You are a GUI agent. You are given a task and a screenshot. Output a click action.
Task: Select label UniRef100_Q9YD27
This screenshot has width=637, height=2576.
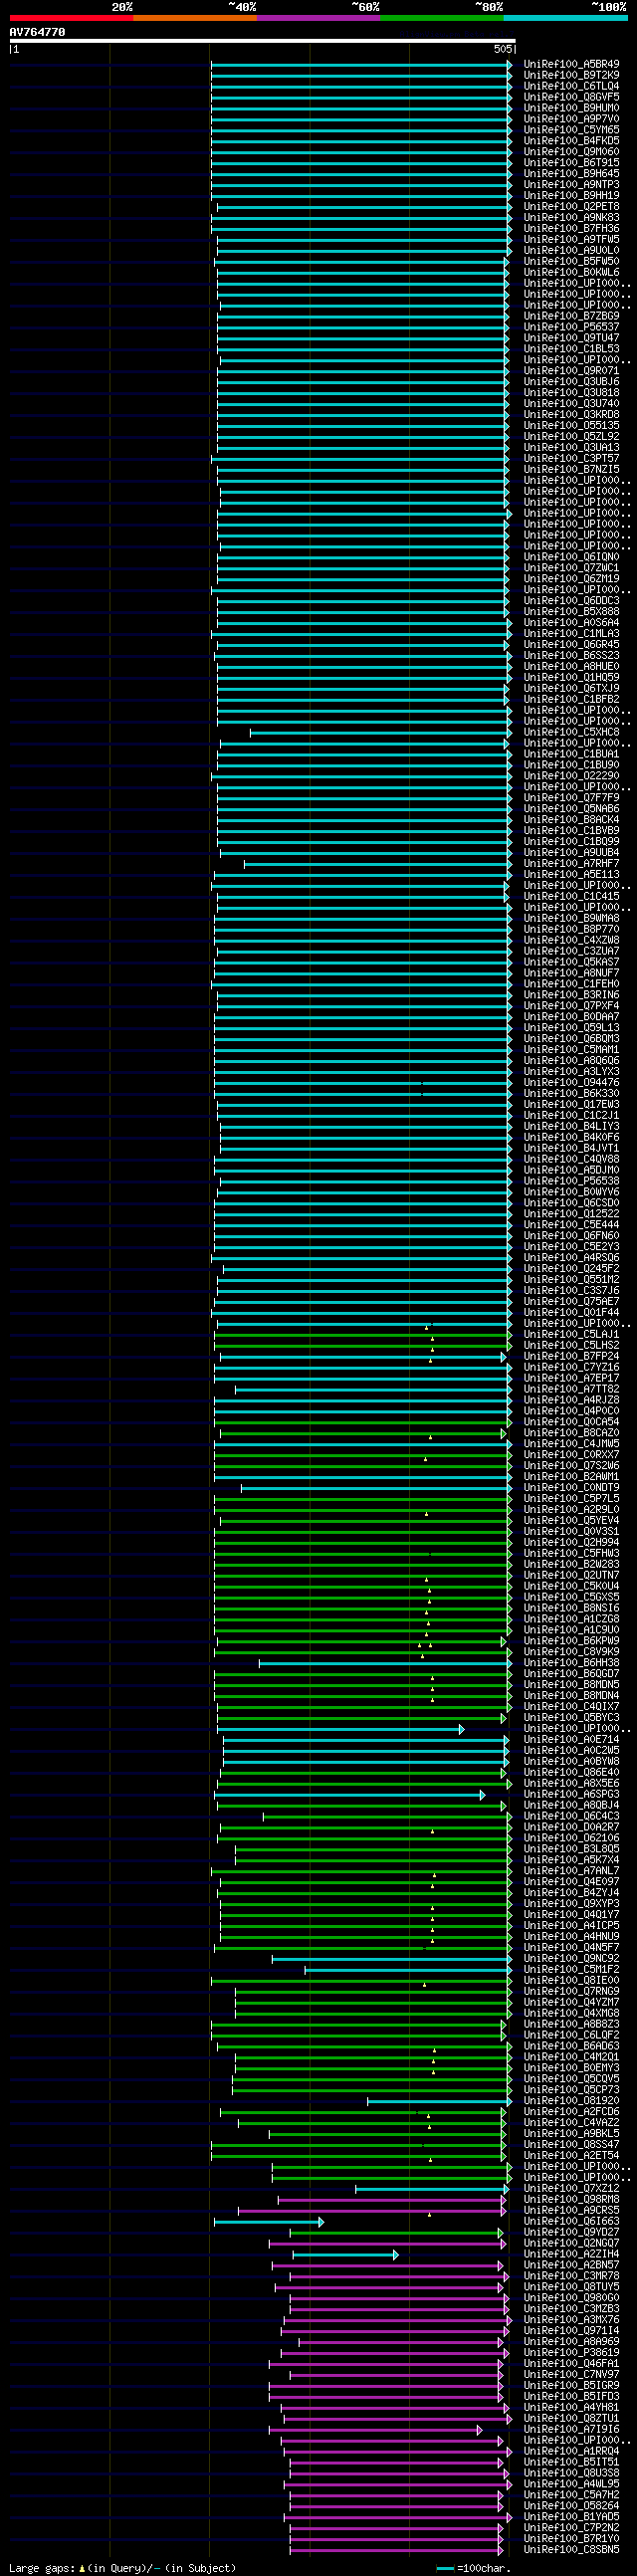pos(571,2232)
